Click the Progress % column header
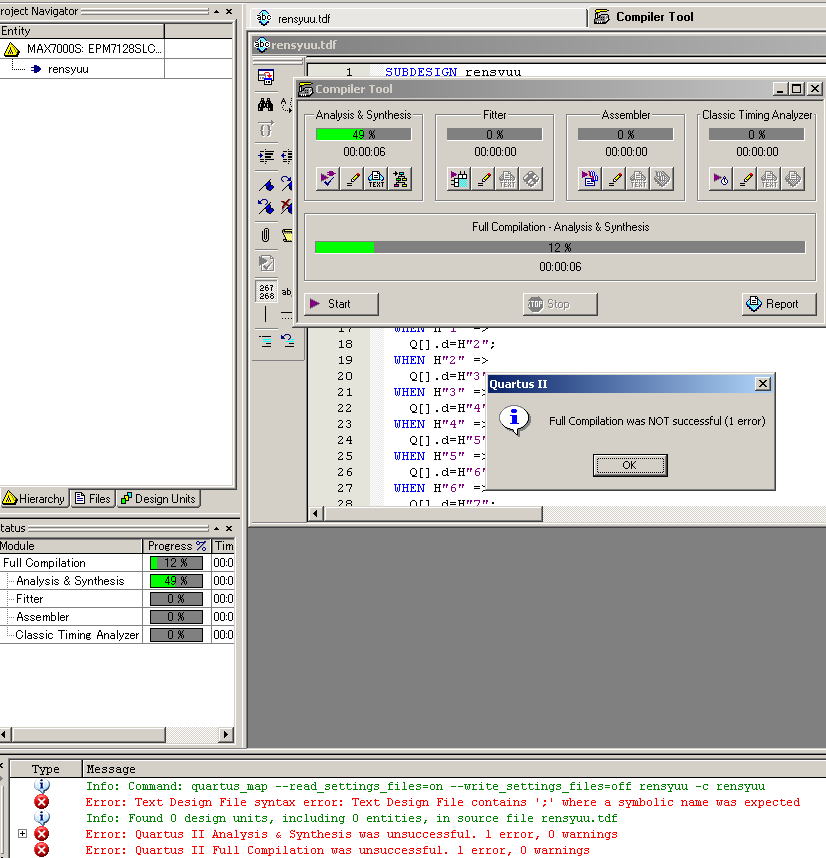 click(177, 546)
